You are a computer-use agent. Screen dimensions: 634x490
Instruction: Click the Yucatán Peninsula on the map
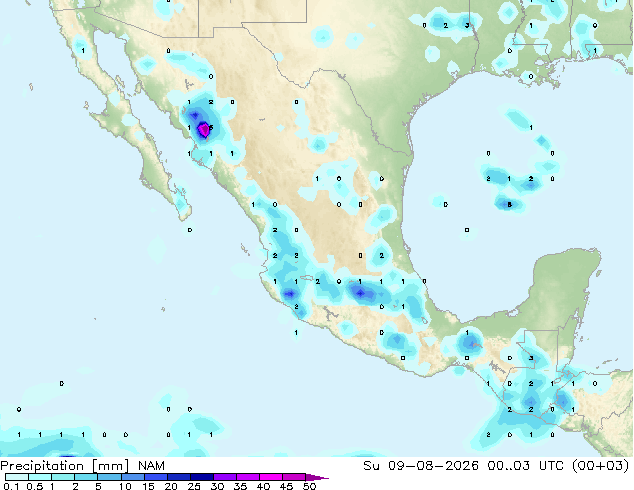[566, 287]
